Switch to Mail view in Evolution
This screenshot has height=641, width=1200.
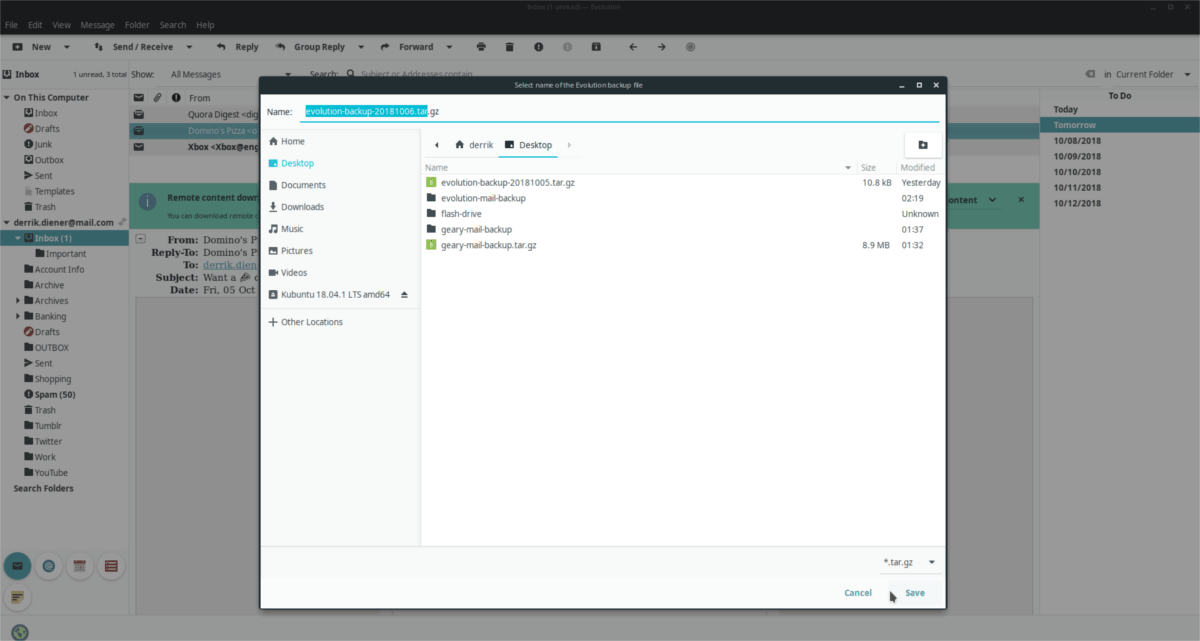click(x=17, y=566)
